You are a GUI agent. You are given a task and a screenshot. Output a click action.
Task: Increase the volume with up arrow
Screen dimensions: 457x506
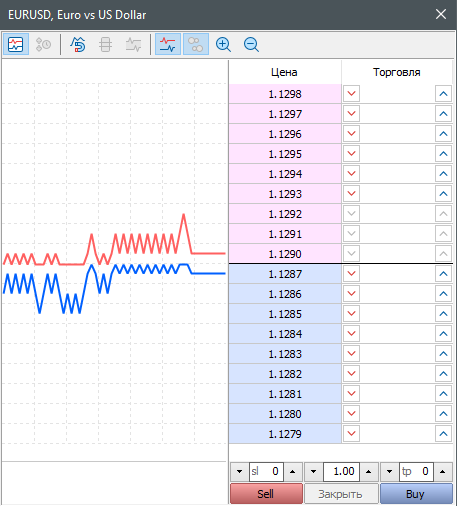coord(369,471)
